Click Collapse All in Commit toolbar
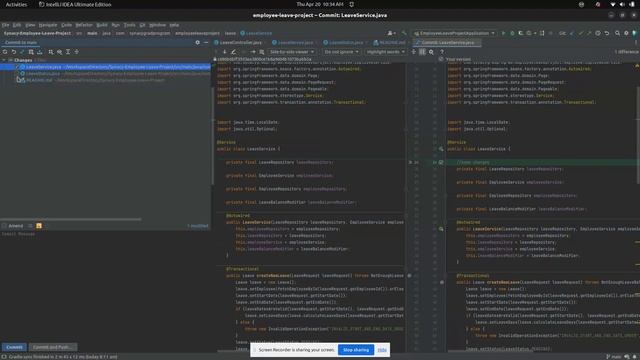The width and height of the screenshot is (640, 360). [77, 52]
